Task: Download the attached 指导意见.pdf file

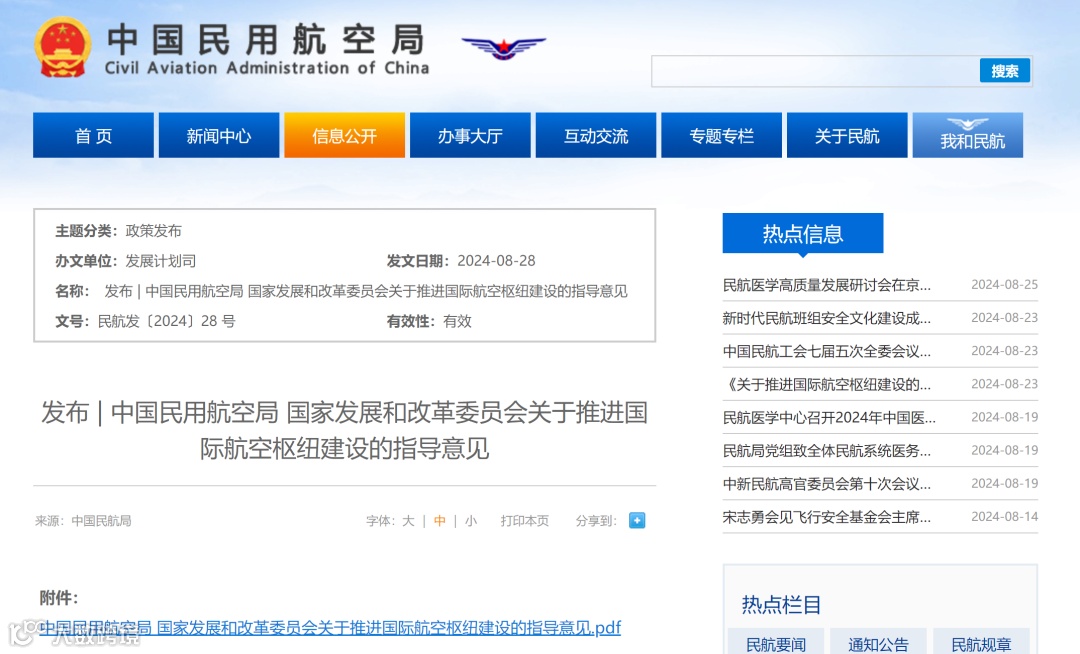Action: (x=330, y=628)
